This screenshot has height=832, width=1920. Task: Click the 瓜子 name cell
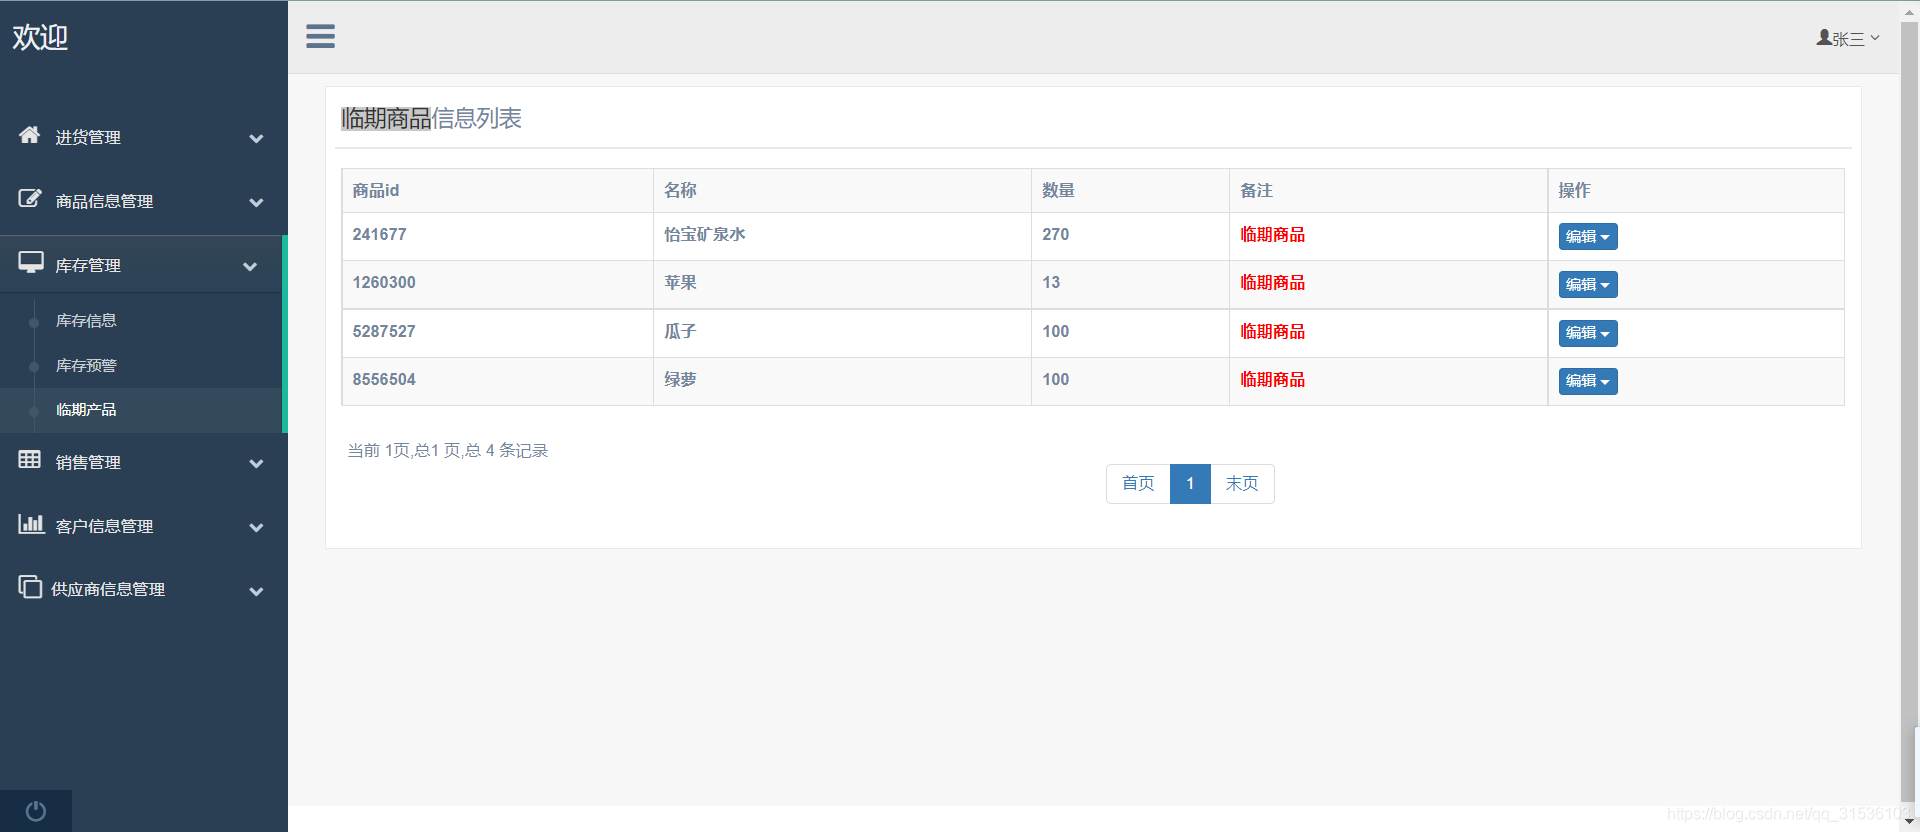click(x=842, y=333)
